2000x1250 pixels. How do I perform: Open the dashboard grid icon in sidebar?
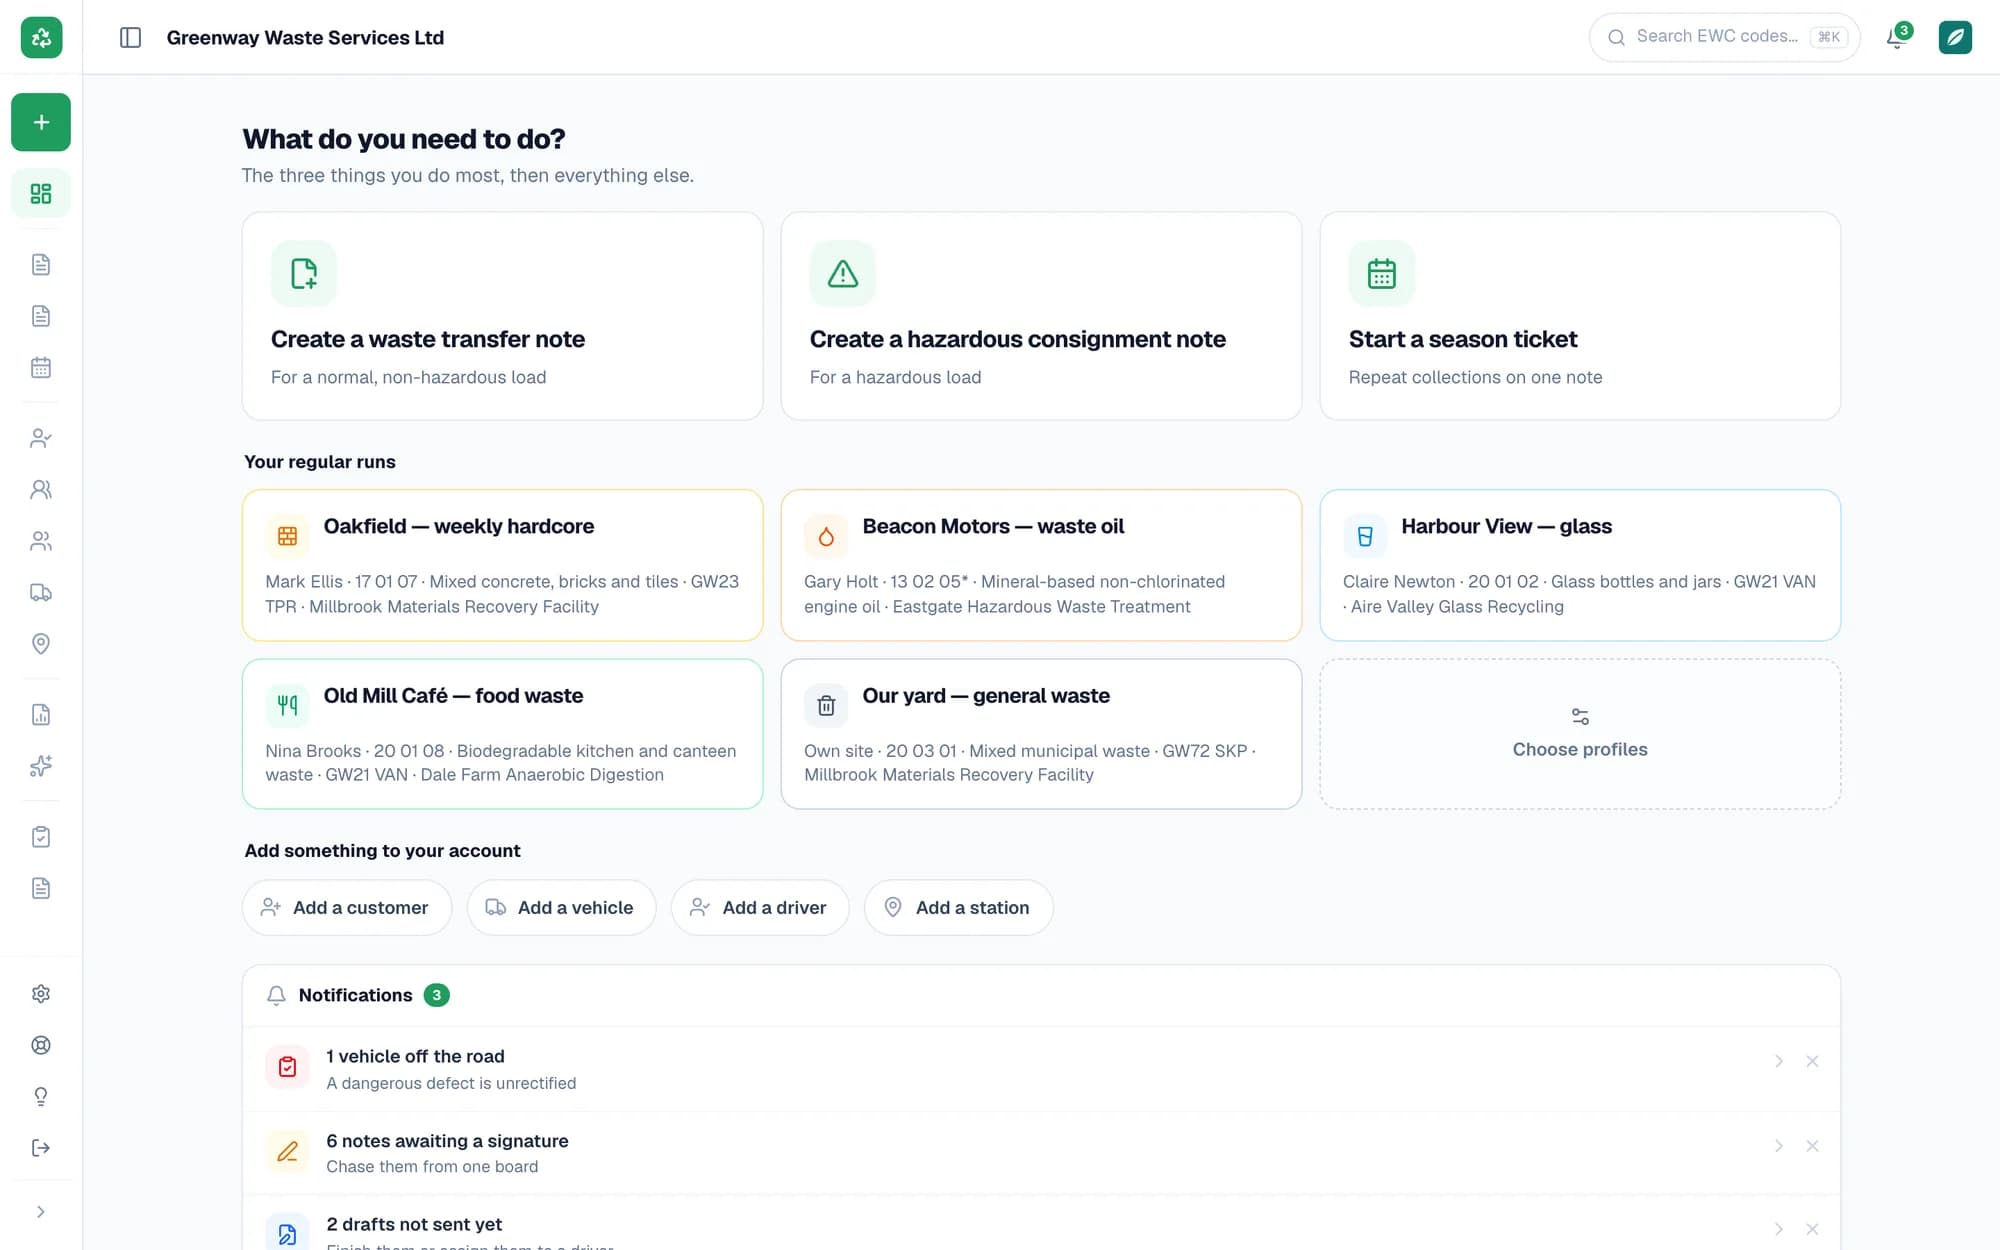pyautogui.click(x=41, y=193)
